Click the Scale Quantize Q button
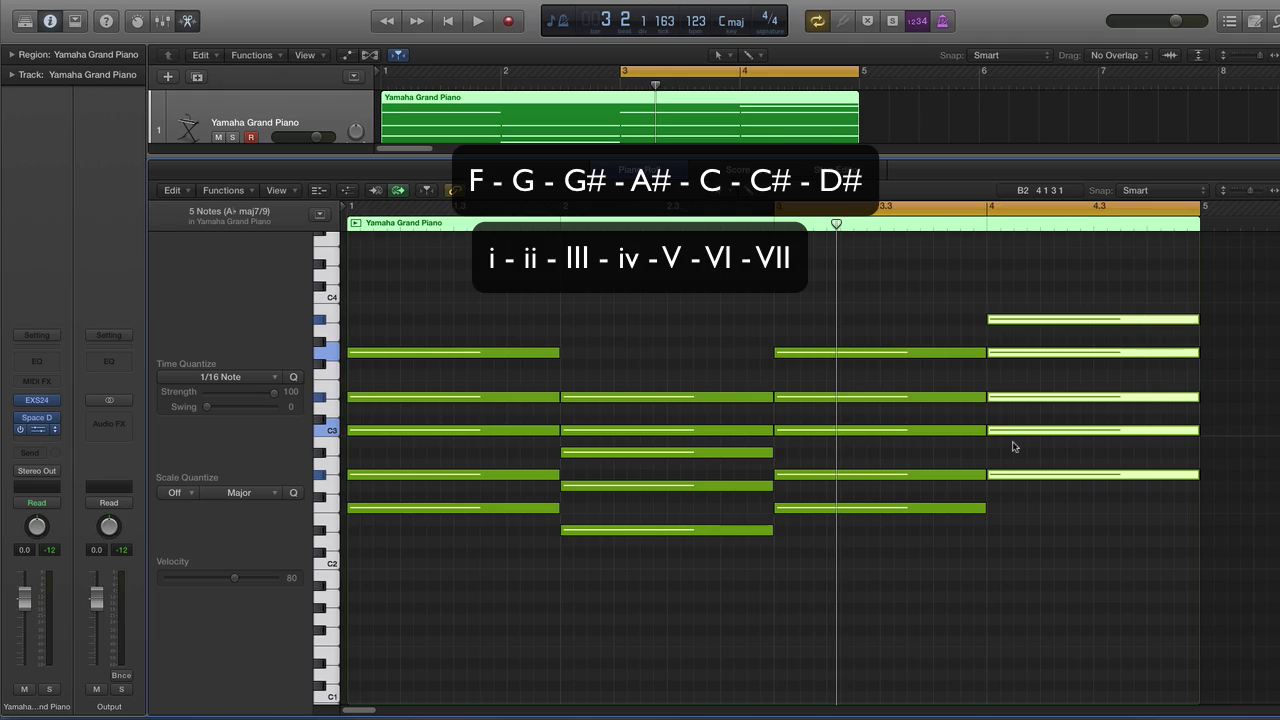1280x720 pixels. 294,493
